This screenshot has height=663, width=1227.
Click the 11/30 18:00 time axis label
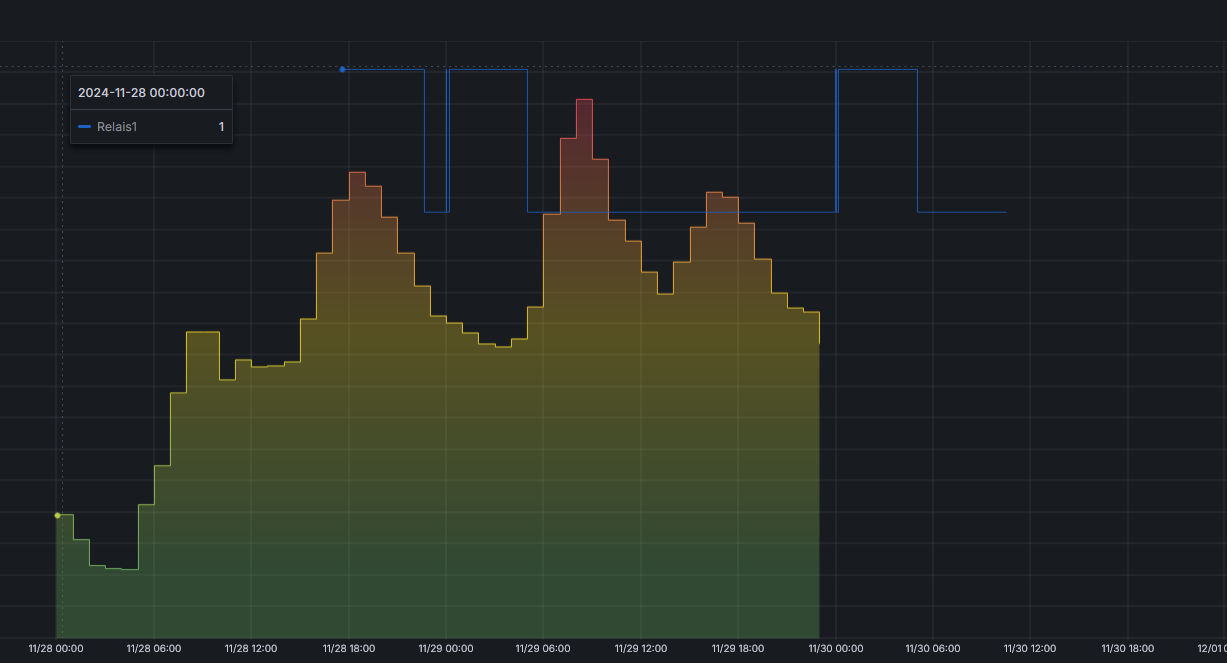[x=1128, y=649]
